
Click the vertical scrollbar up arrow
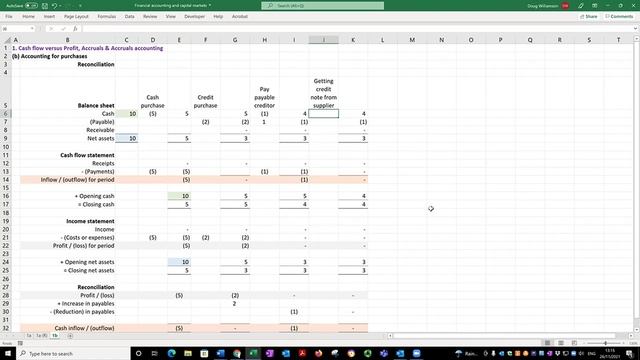(636, 38)
